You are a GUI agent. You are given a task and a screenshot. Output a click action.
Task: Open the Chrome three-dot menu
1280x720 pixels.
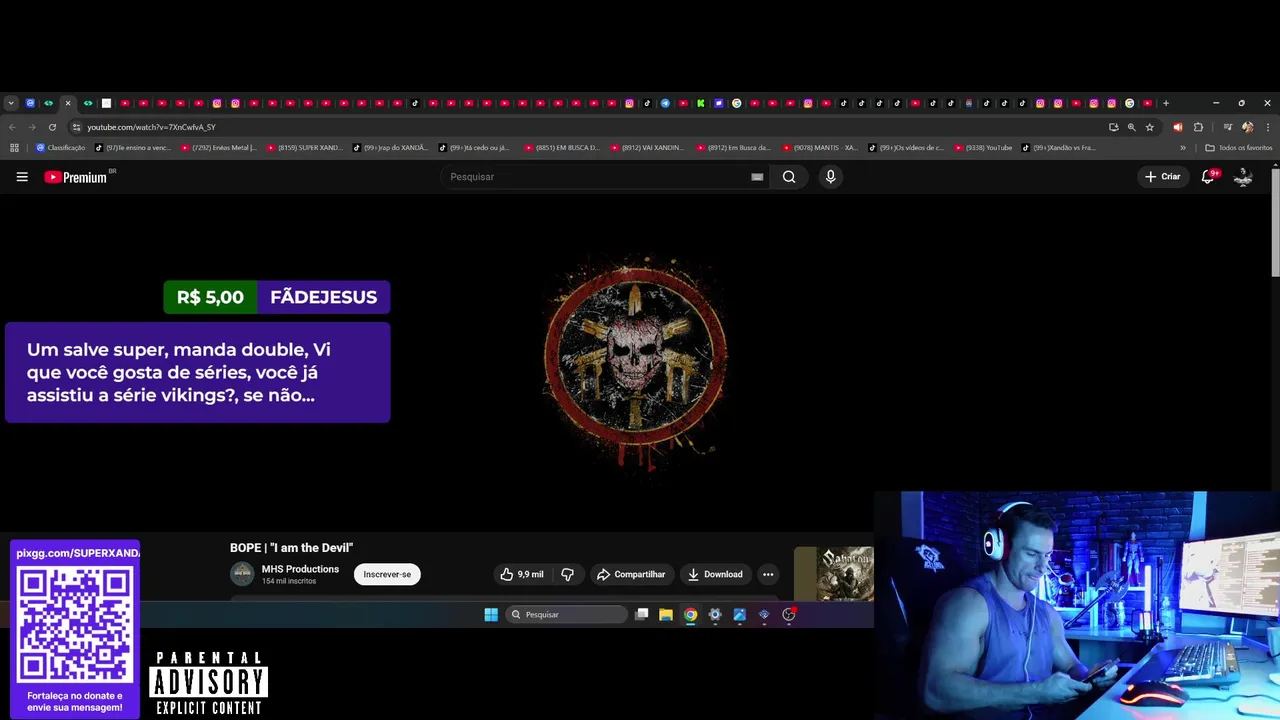[x=1268, y=127]
